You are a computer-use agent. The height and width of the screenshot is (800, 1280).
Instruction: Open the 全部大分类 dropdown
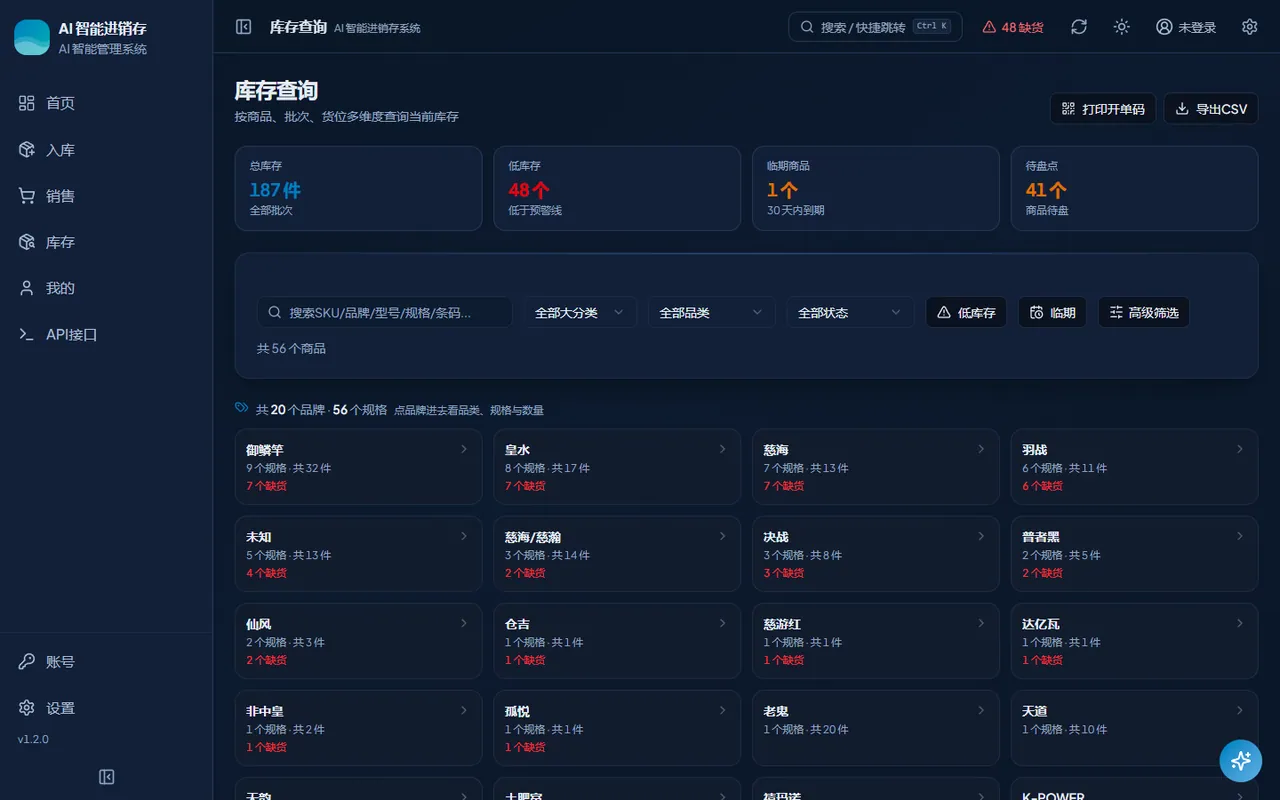(x=580, y=312)
